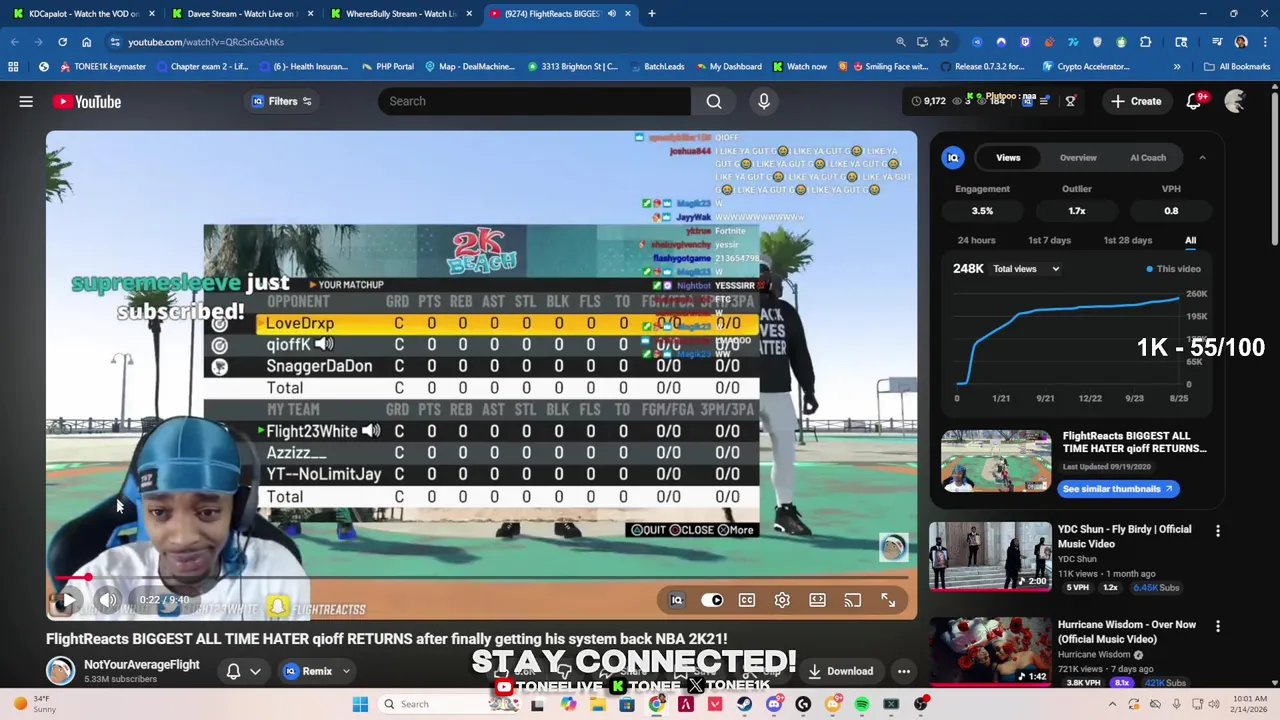Click NotYourAverageFlight channel avatar
The height and width of the screenshot is (720, 1280).
(x=61, y=671)
